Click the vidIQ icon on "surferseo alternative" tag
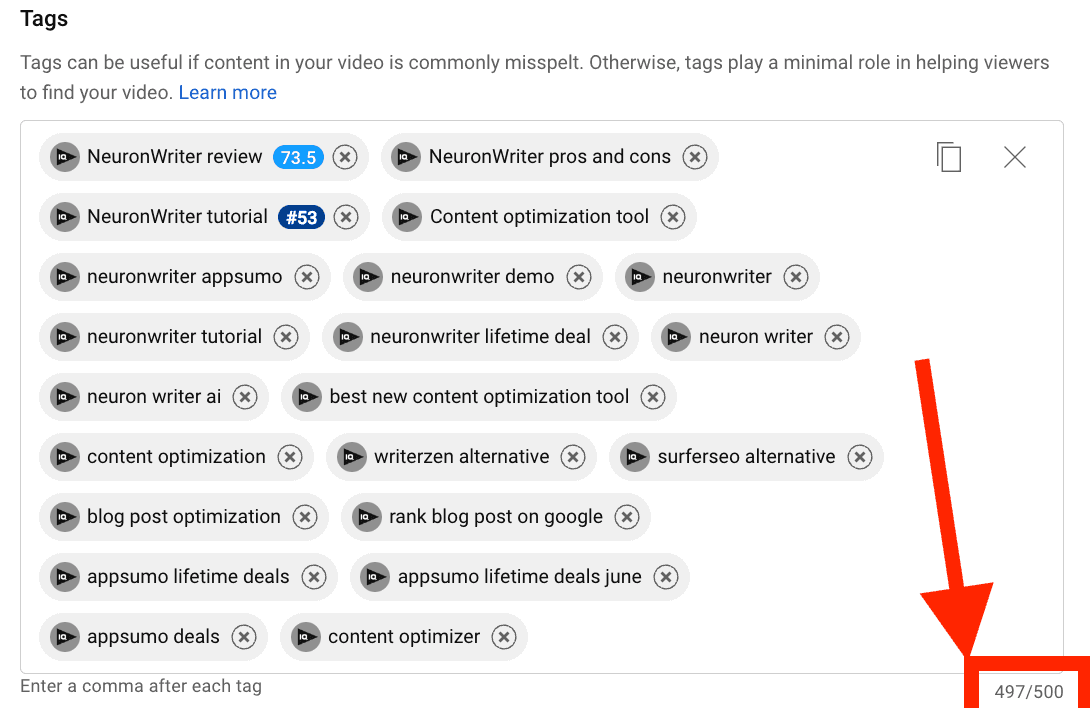The width and height of the screenshot is (1090, 708). [635, 457]
